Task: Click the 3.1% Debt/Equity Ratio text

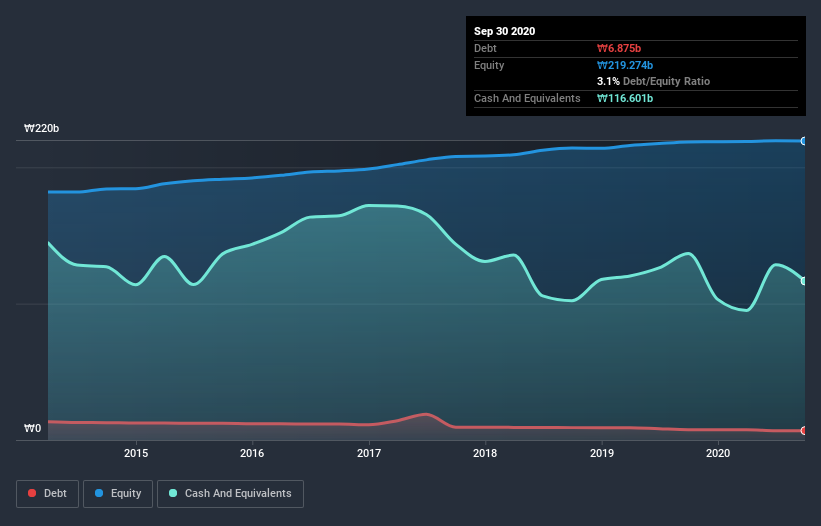Action: (x=653, y=81)
